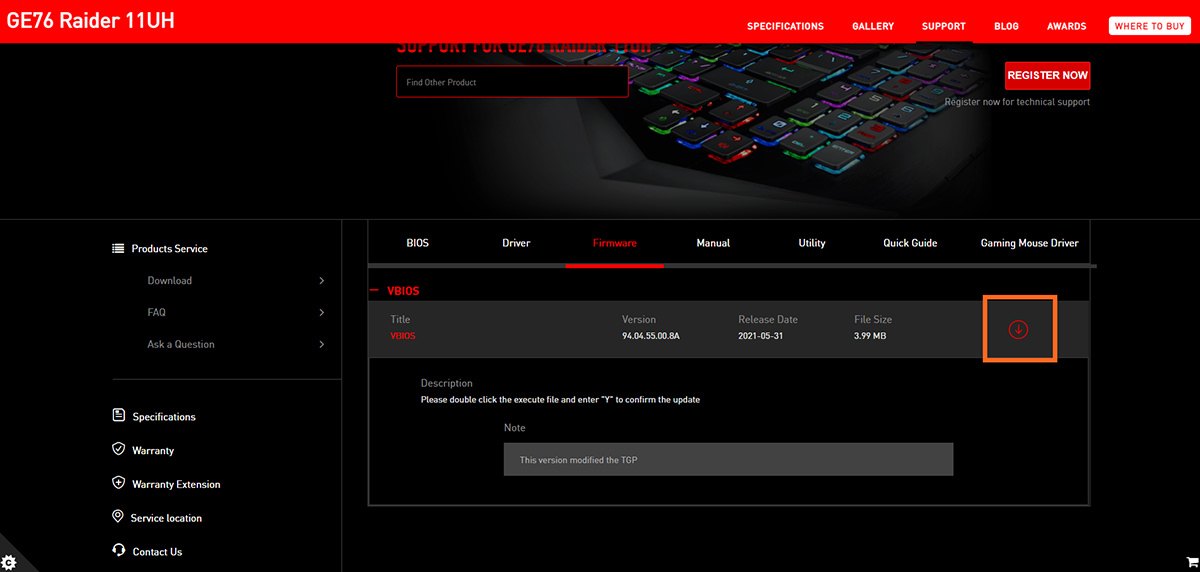Click the Find Other Product search field

[x=512, y=82]
